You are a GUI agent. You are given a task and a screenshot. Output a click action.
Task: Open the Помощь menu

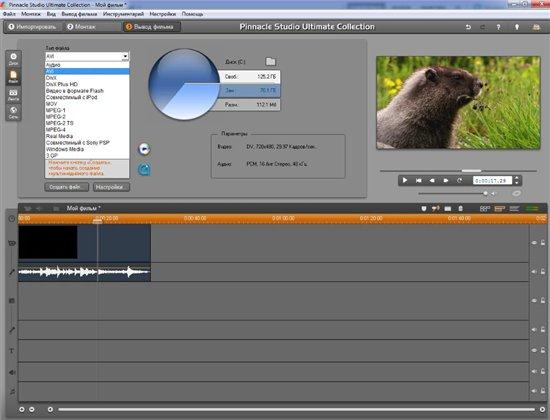(x=192, y=14)
